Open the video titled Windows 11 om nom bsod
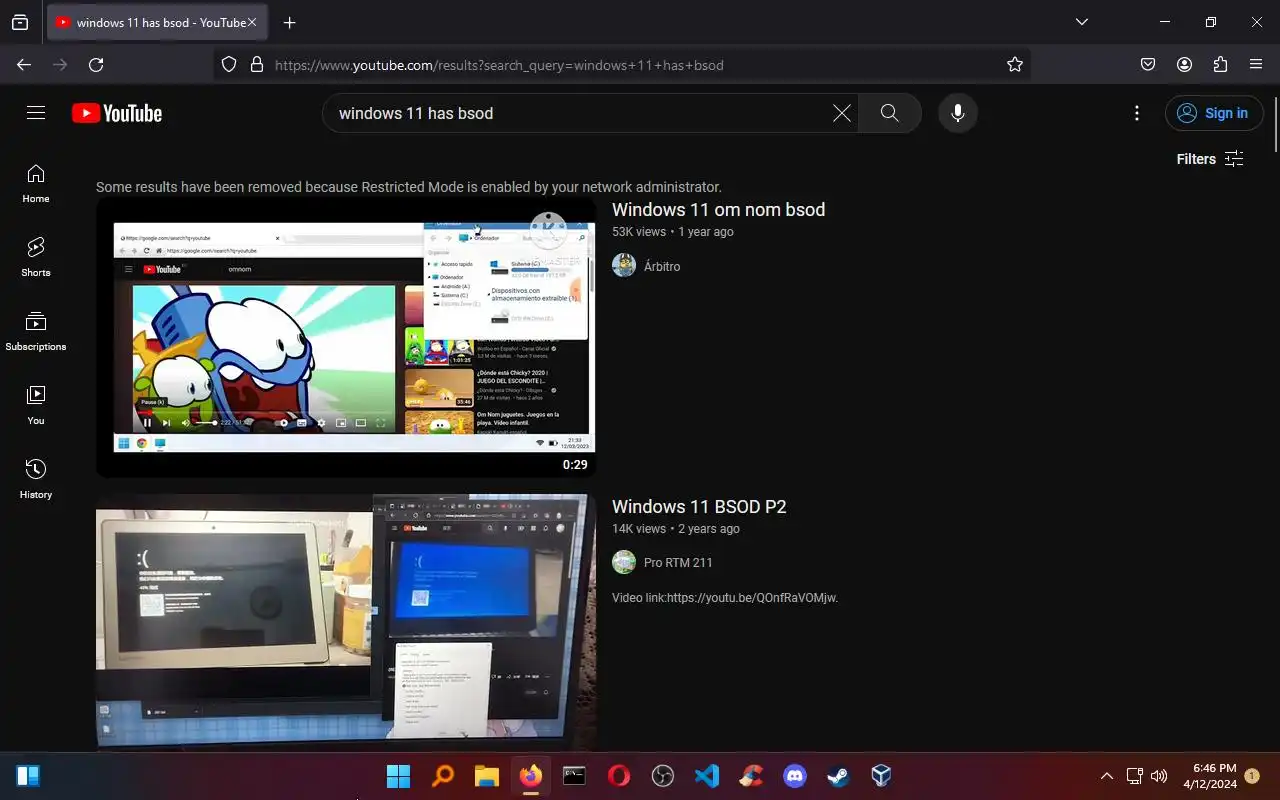The image size is (1280, 800). (x=718, y=209)
